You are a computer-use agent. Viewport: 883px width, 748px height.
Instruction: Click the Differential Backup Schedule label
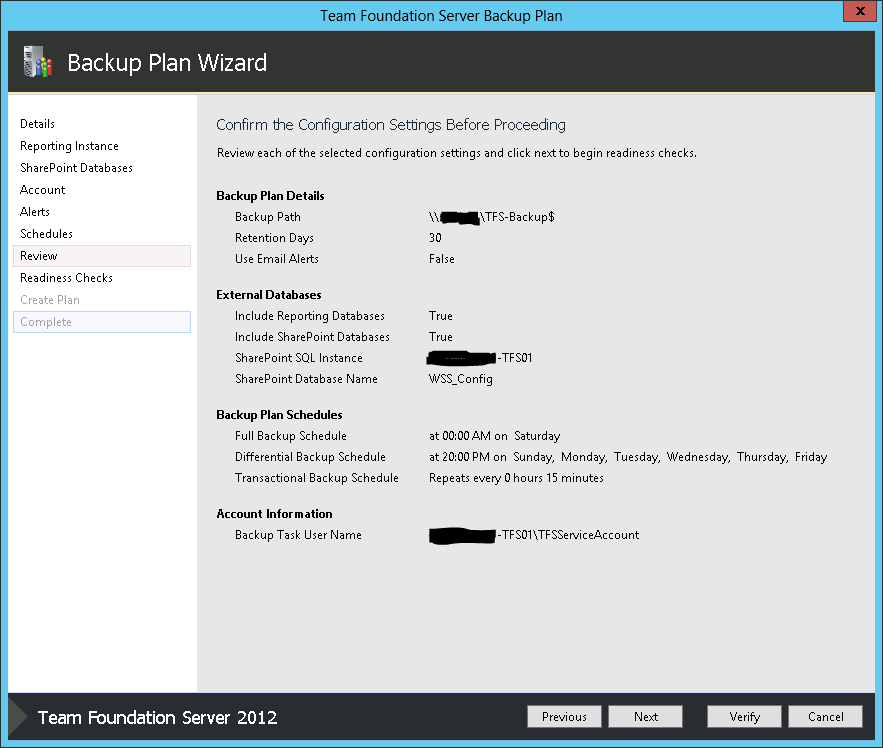[x=310, y=457]
